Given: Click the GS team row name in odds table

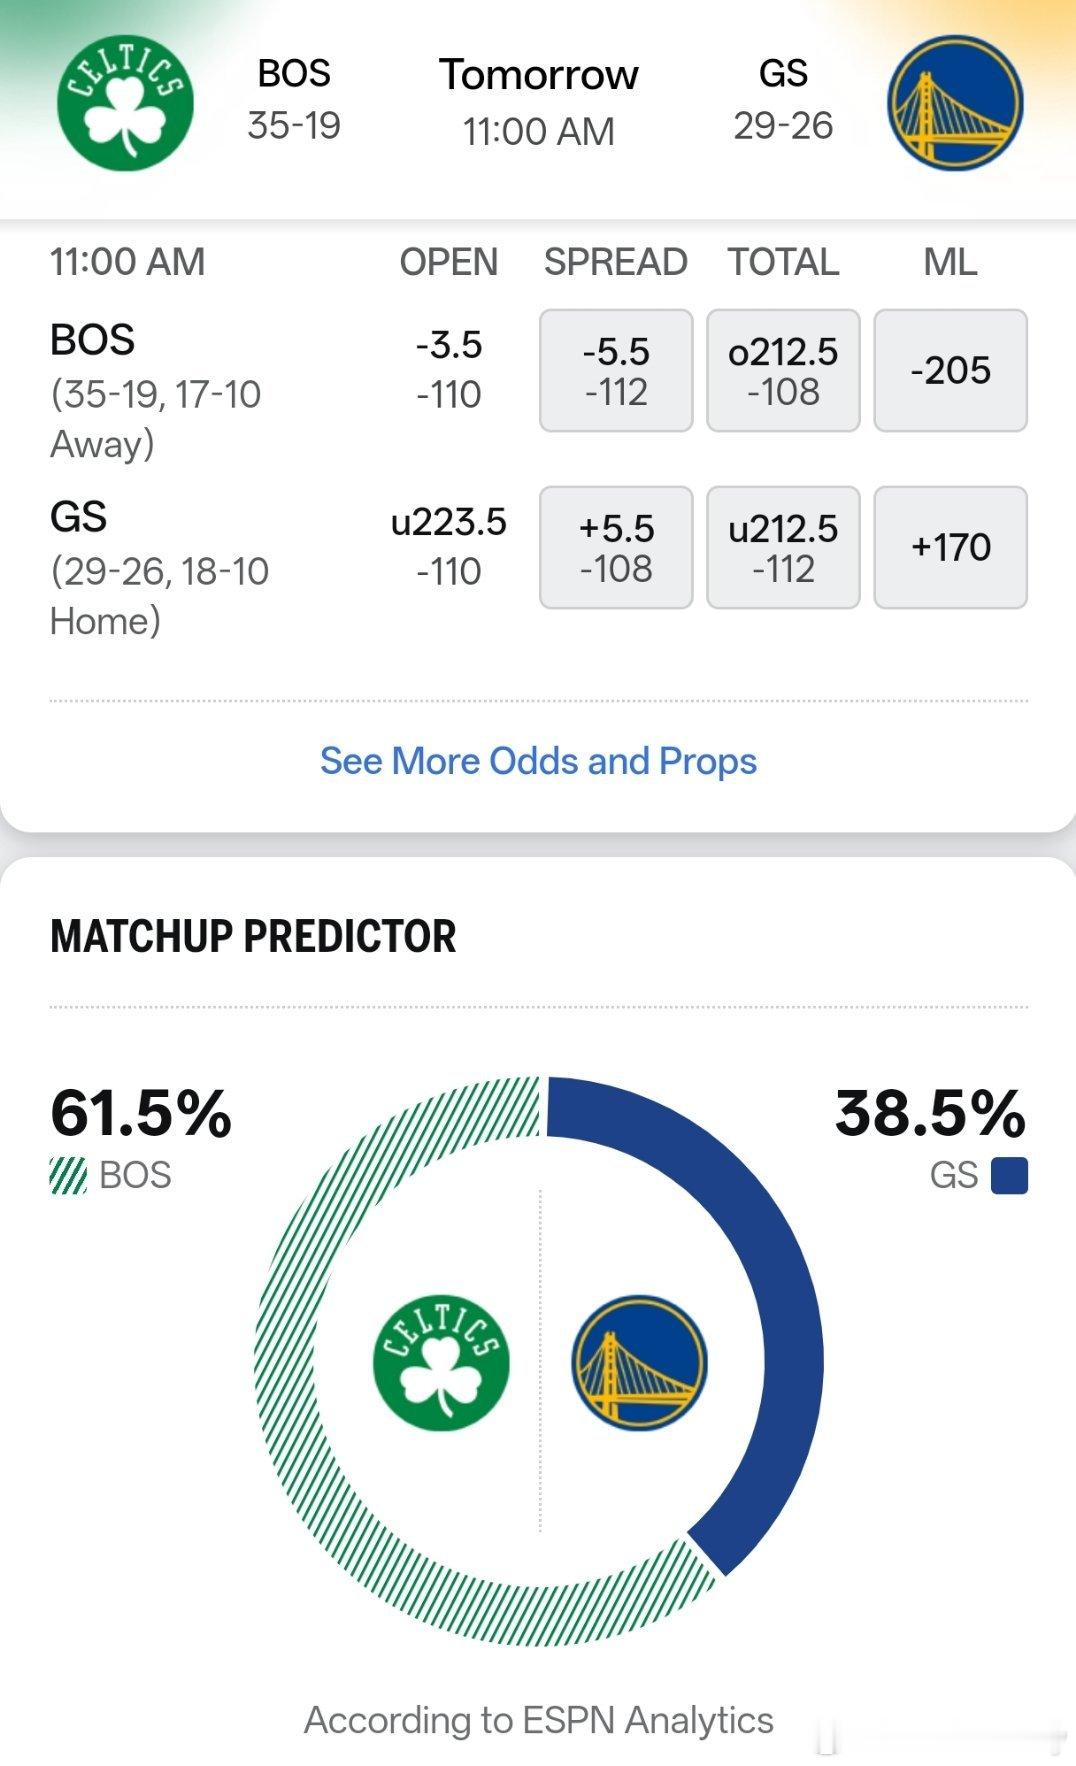Looking at the screenshot, I should tap(79, 517).
